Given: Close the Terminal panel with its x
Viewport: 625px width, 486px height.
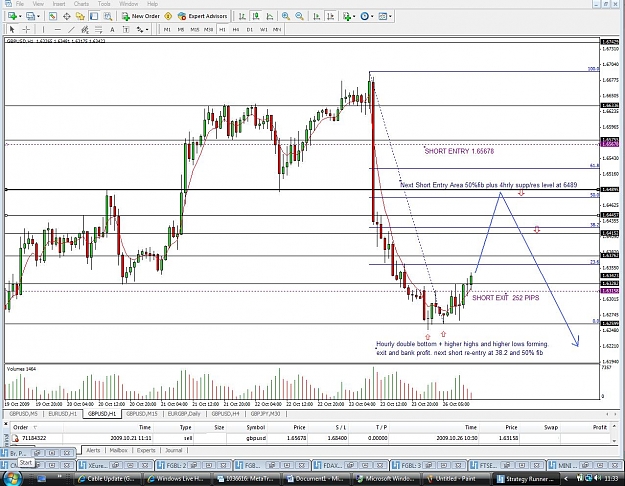Looking at the screenshot, I should click(6, 425).
